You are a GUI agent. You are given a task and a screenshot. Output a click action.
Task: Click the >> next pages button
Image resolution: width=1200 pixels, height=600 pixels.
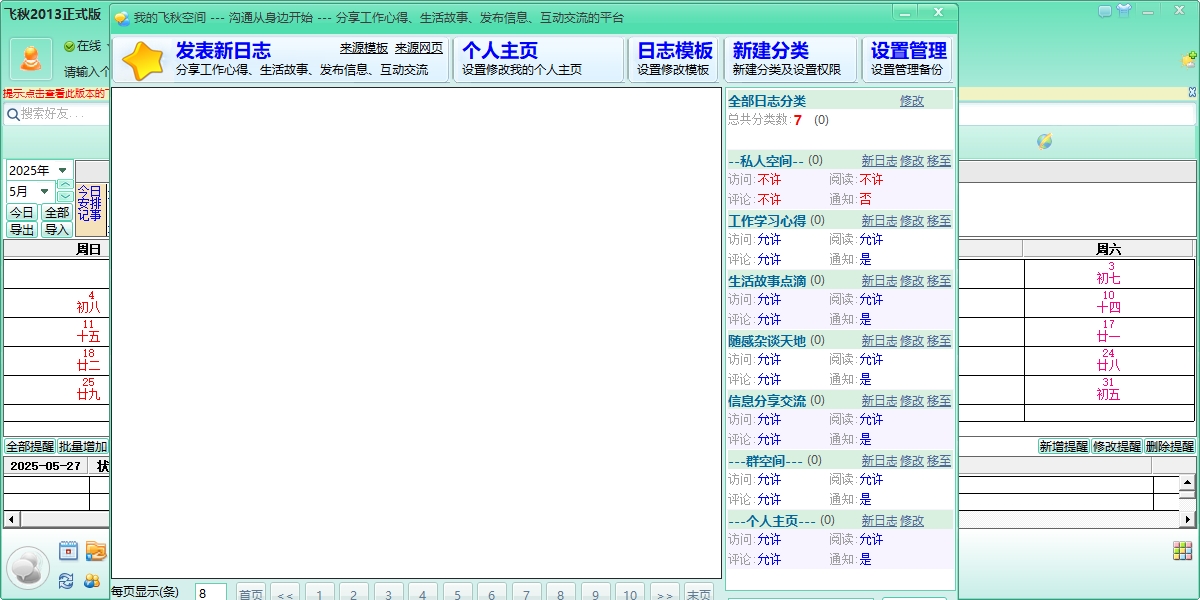click(x=664, y=593)
